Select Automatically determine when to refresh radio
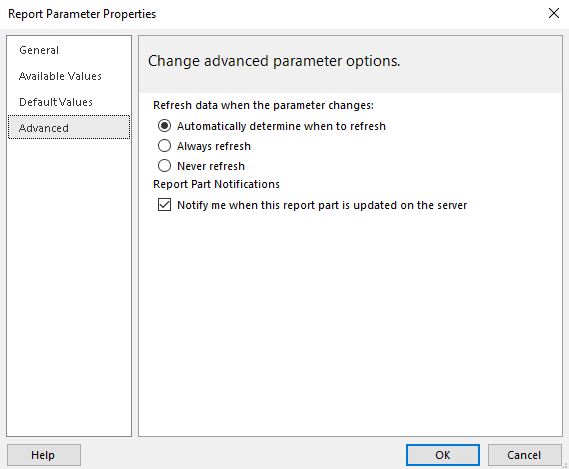Image resolution: width=569 pixels, height=469 pixels. coord(164,126)
